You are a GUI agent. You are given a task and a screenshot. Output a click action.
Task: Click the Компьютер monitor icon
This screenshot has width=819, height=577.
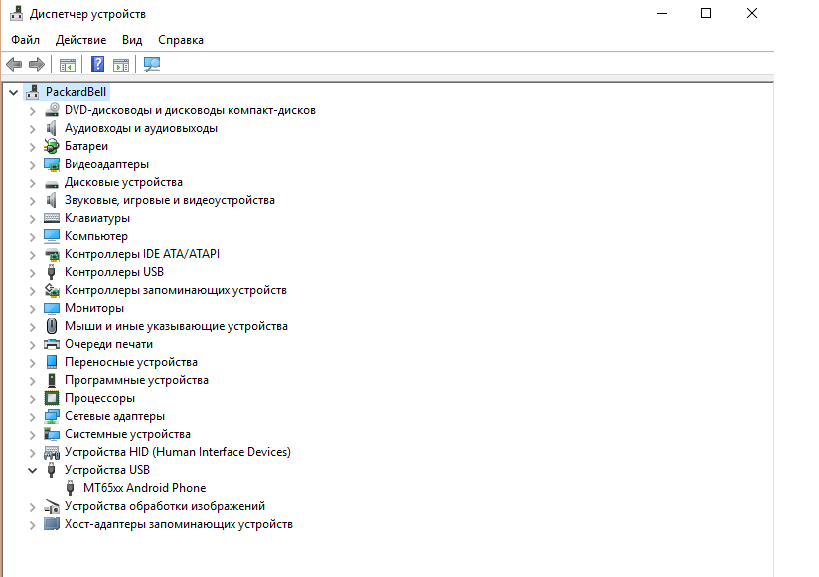click(x=52, y=236)
